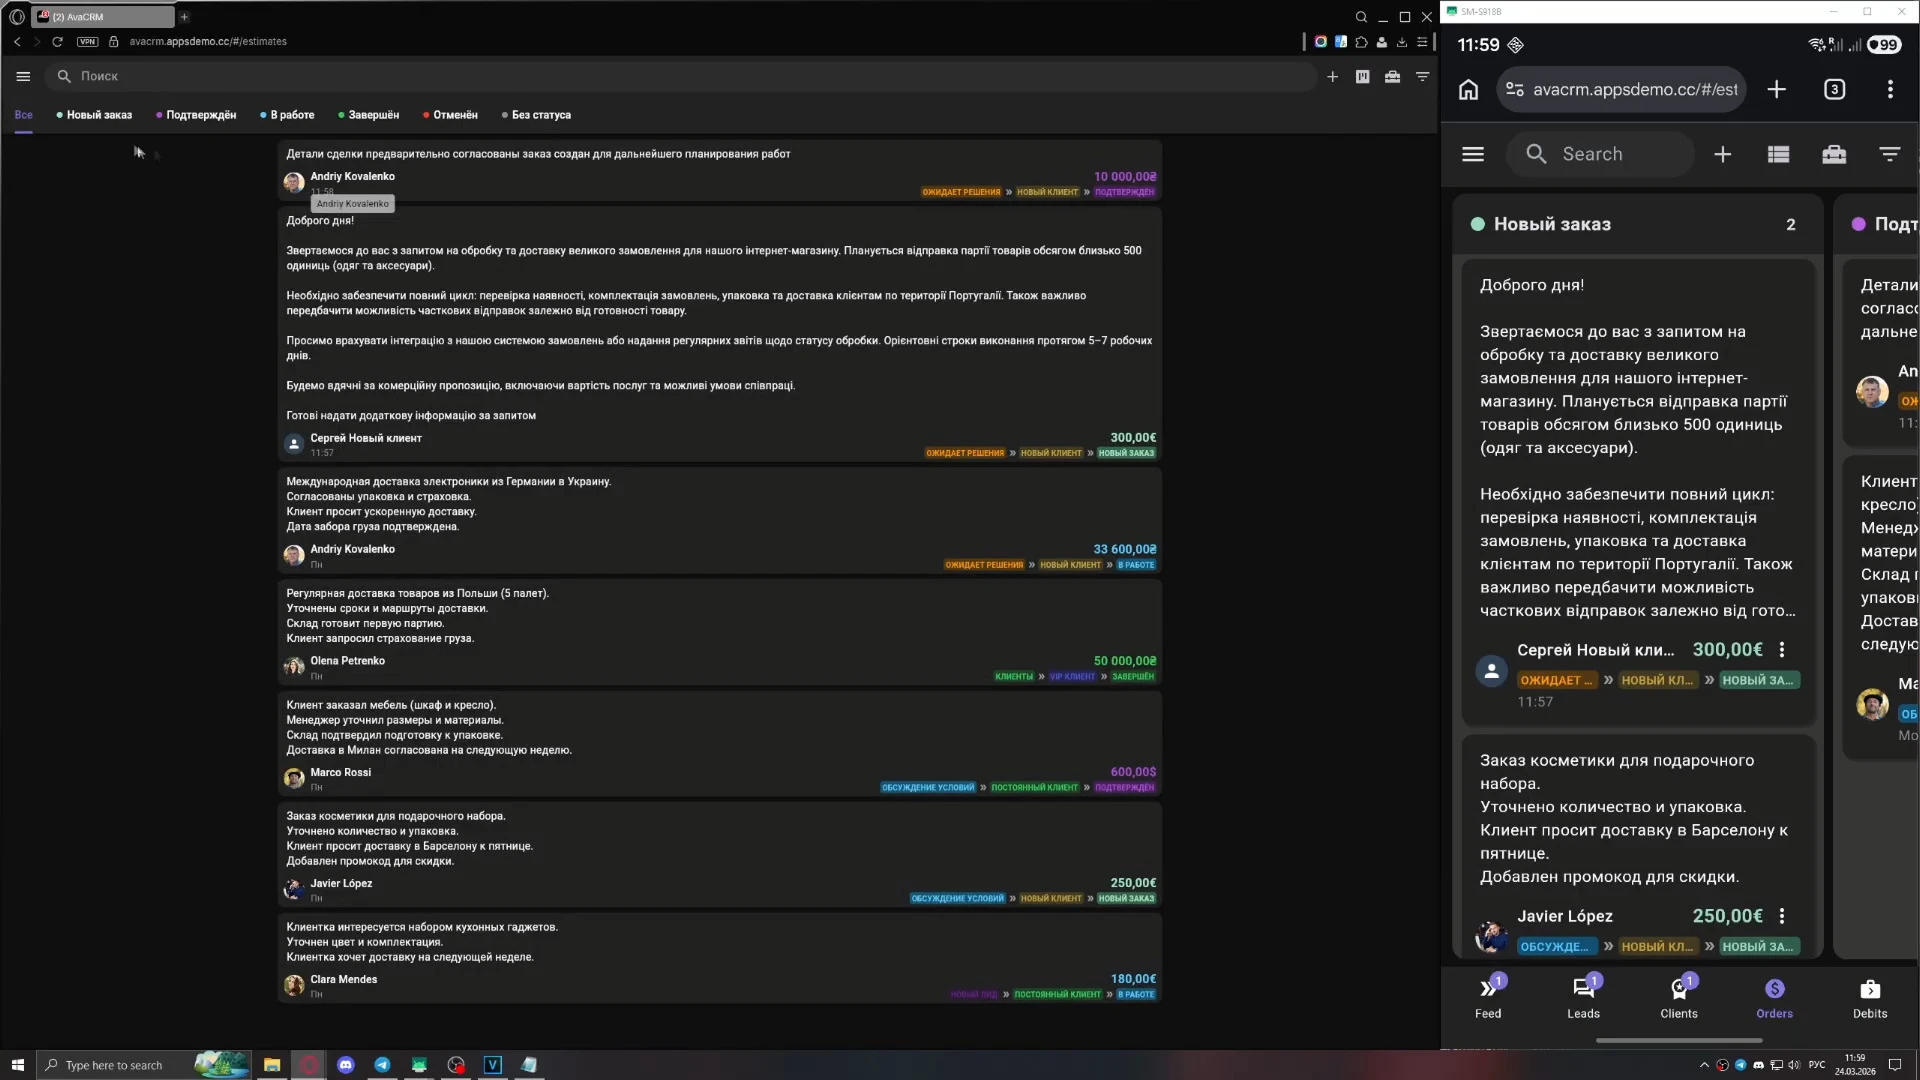
Task: Open the filter icon in desktop toolbar
Action: click(1422, 76)
